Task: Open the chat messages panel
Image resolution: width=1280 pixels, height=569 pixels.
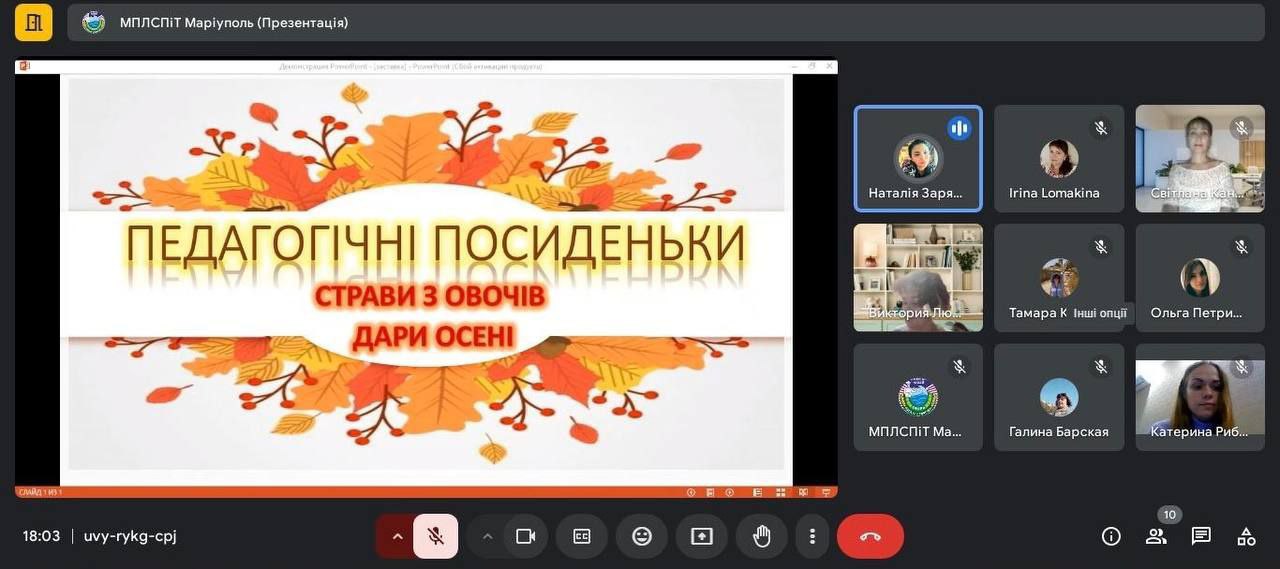Action: coord(1201,536)
